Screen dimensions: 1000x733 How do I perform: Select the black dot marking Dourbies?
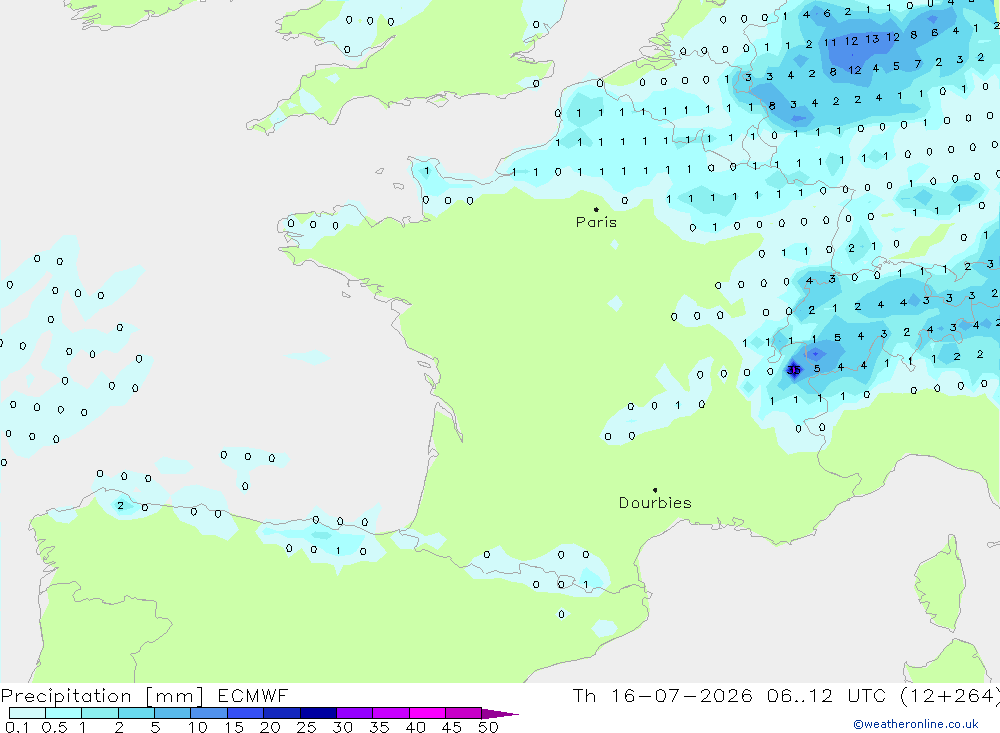coord(655,490)
